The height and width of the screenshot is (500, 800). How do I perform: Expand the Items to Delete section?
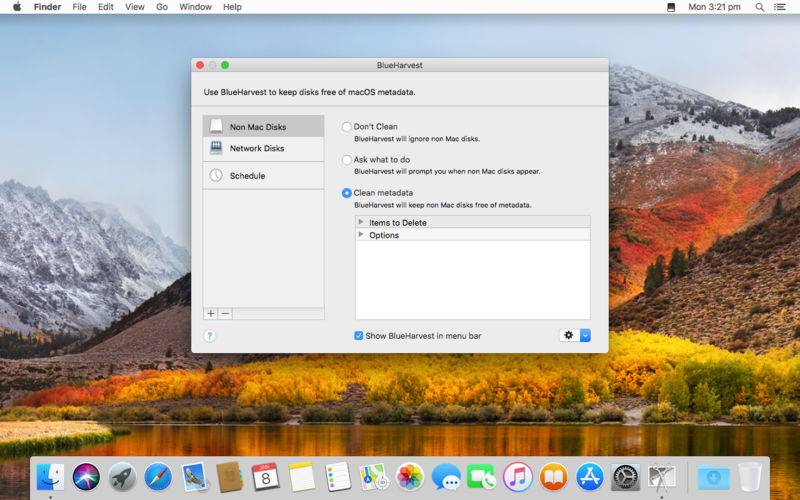(361, 222)
